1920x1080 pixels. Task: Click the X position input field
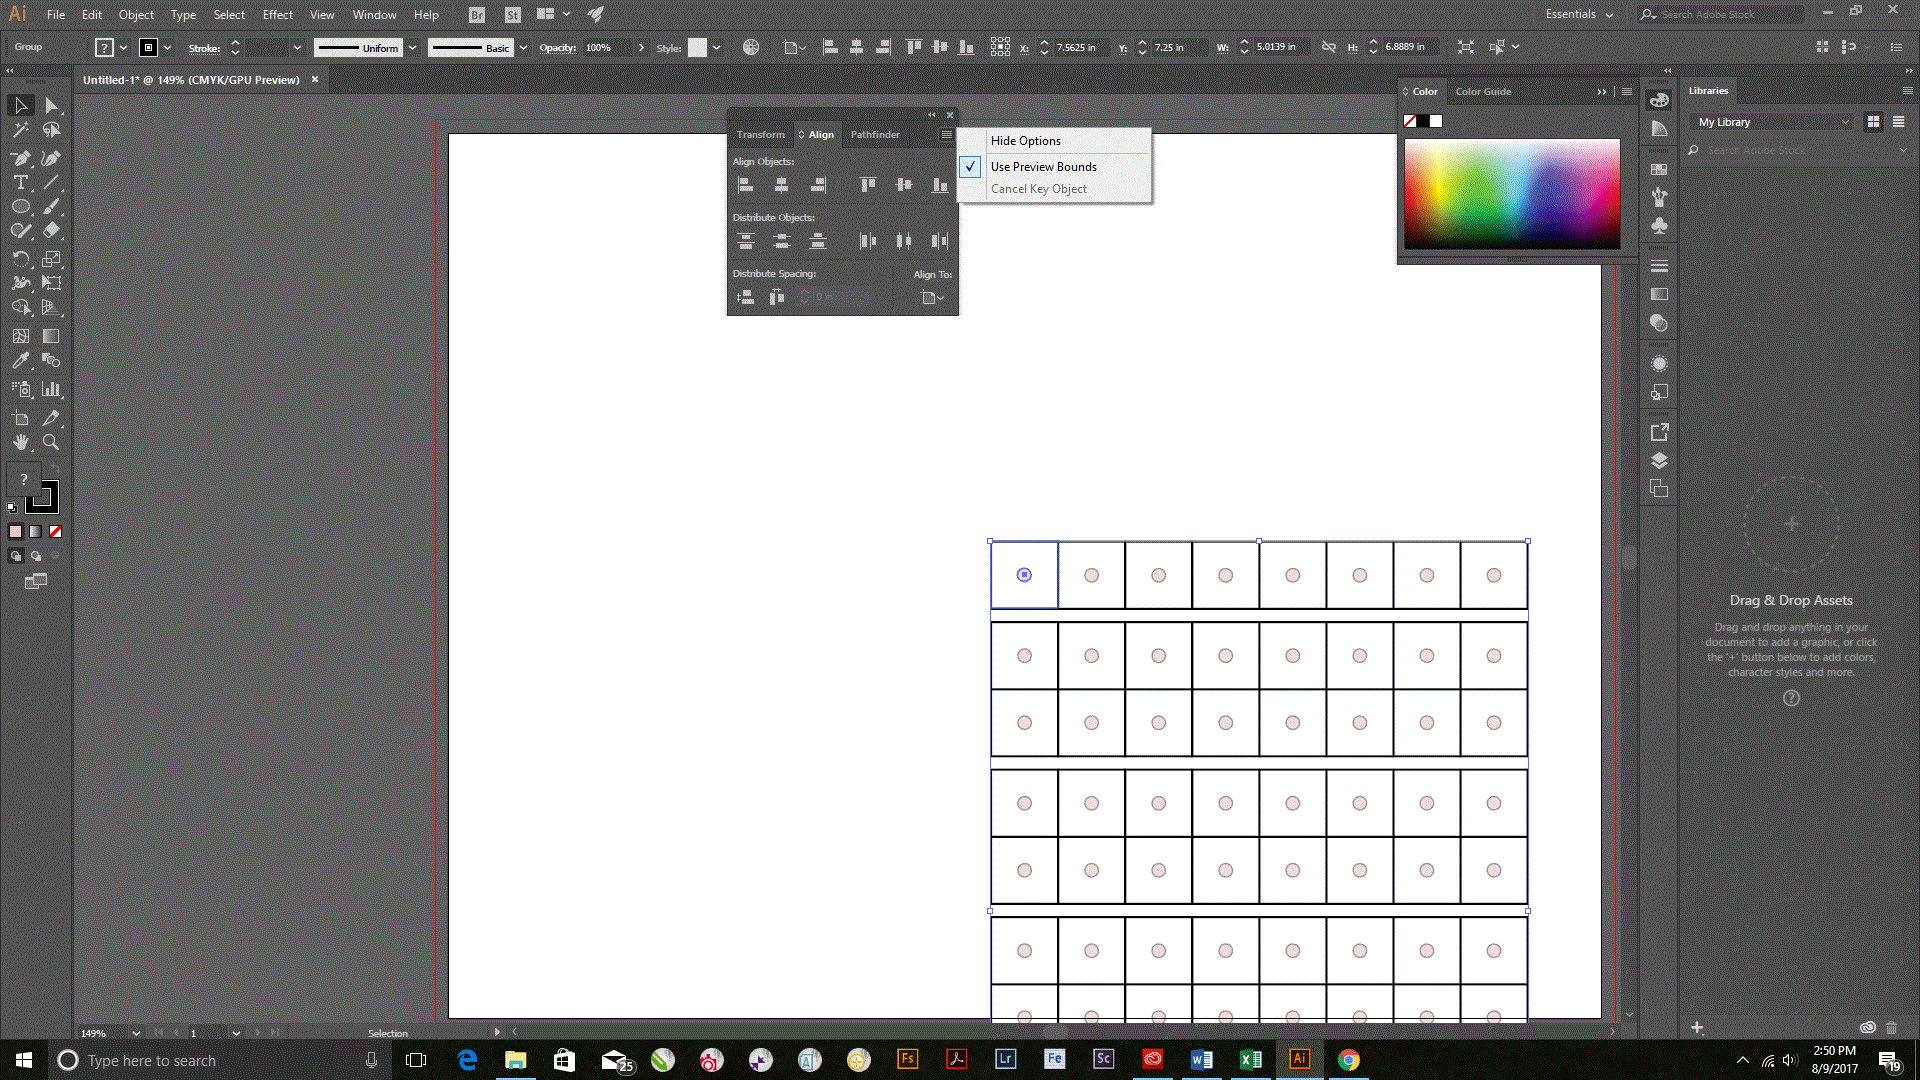click(1080, 47)
